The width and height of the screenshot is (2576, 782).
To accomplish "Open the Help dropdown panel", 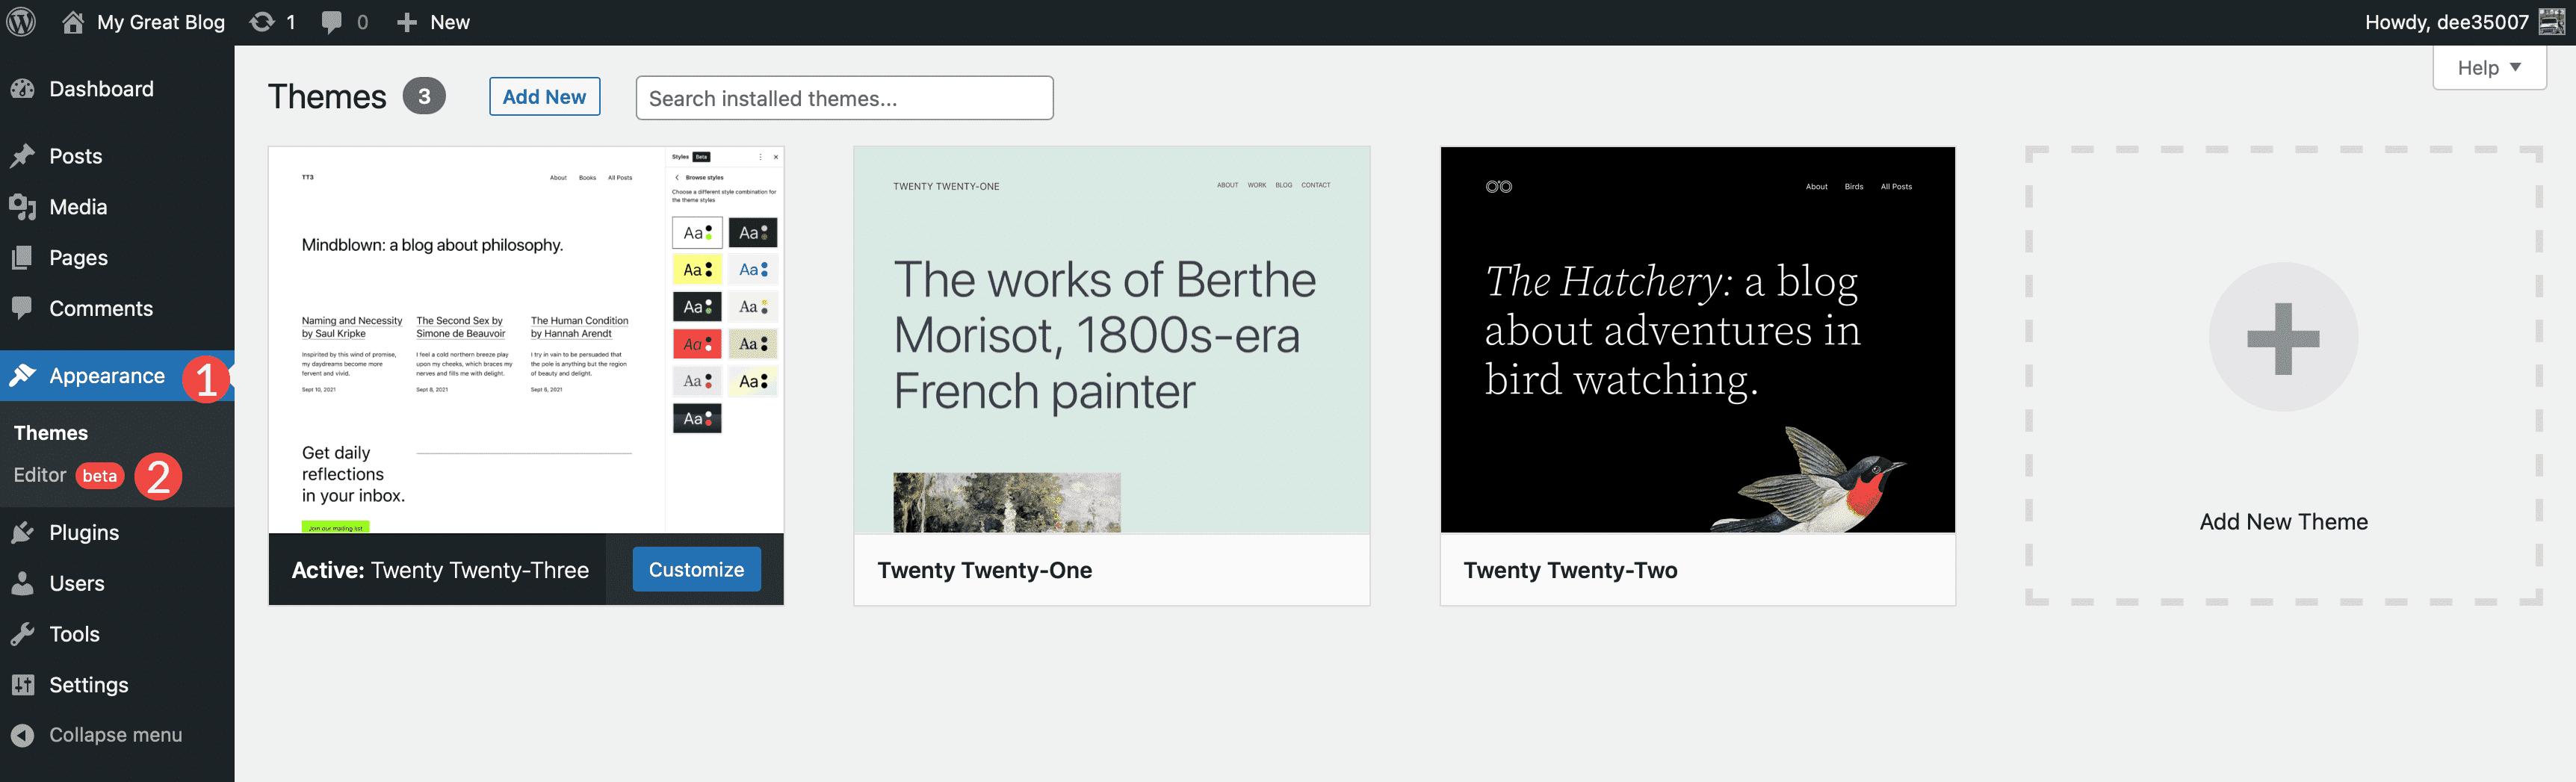I will [x=2489, y=67].
